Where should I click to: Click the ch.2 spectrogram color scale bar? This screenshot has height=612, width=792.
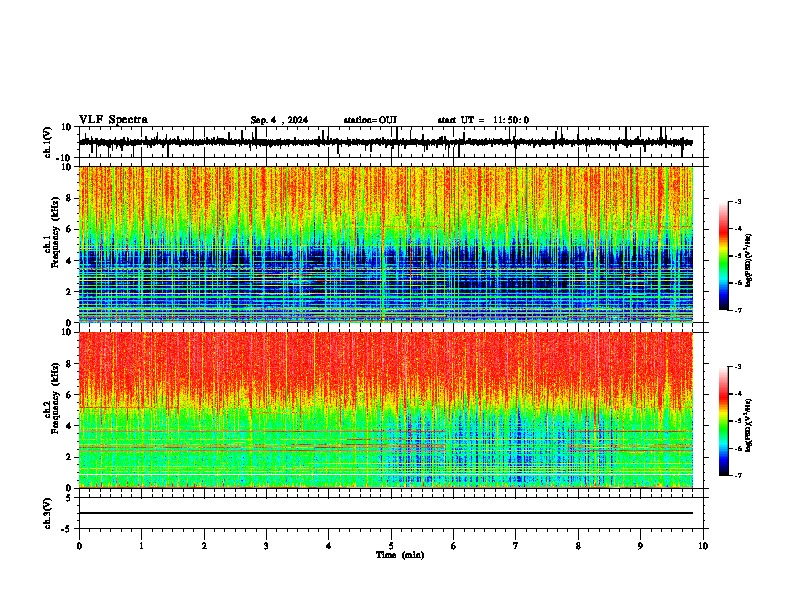point(723,421)
